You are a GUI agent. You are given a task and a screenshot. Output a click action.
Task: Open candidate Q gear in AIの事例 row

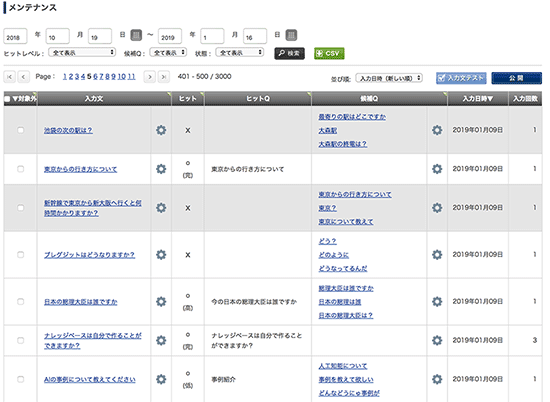[x=437, y=379]
